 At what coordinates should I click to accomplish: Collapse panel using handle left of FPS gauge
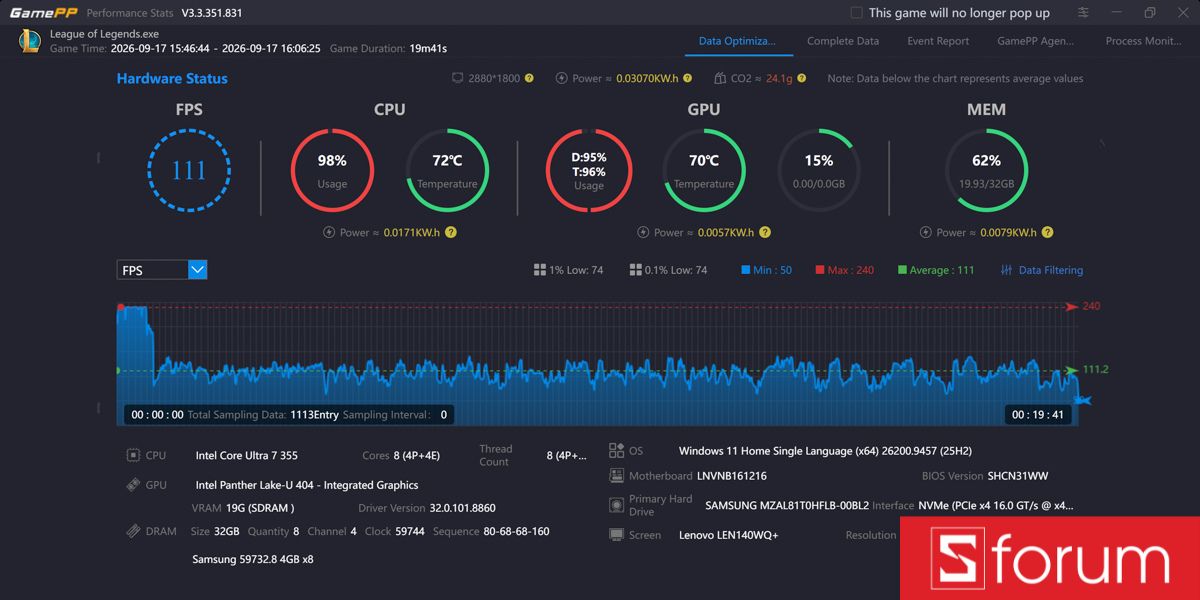click(98, 158)
